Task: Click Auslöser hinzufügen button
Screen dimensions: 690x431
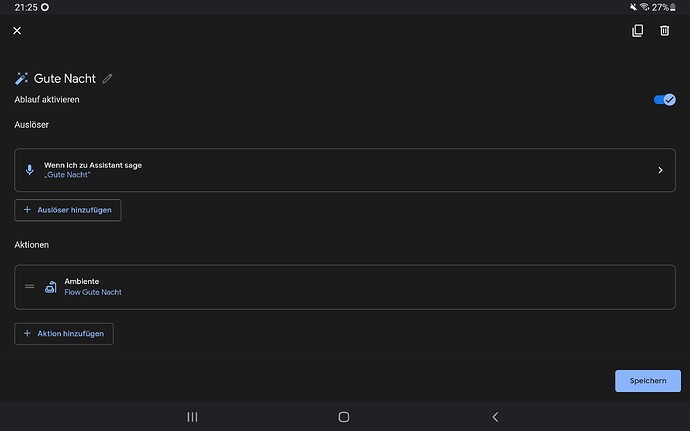Action: point(68,210)
